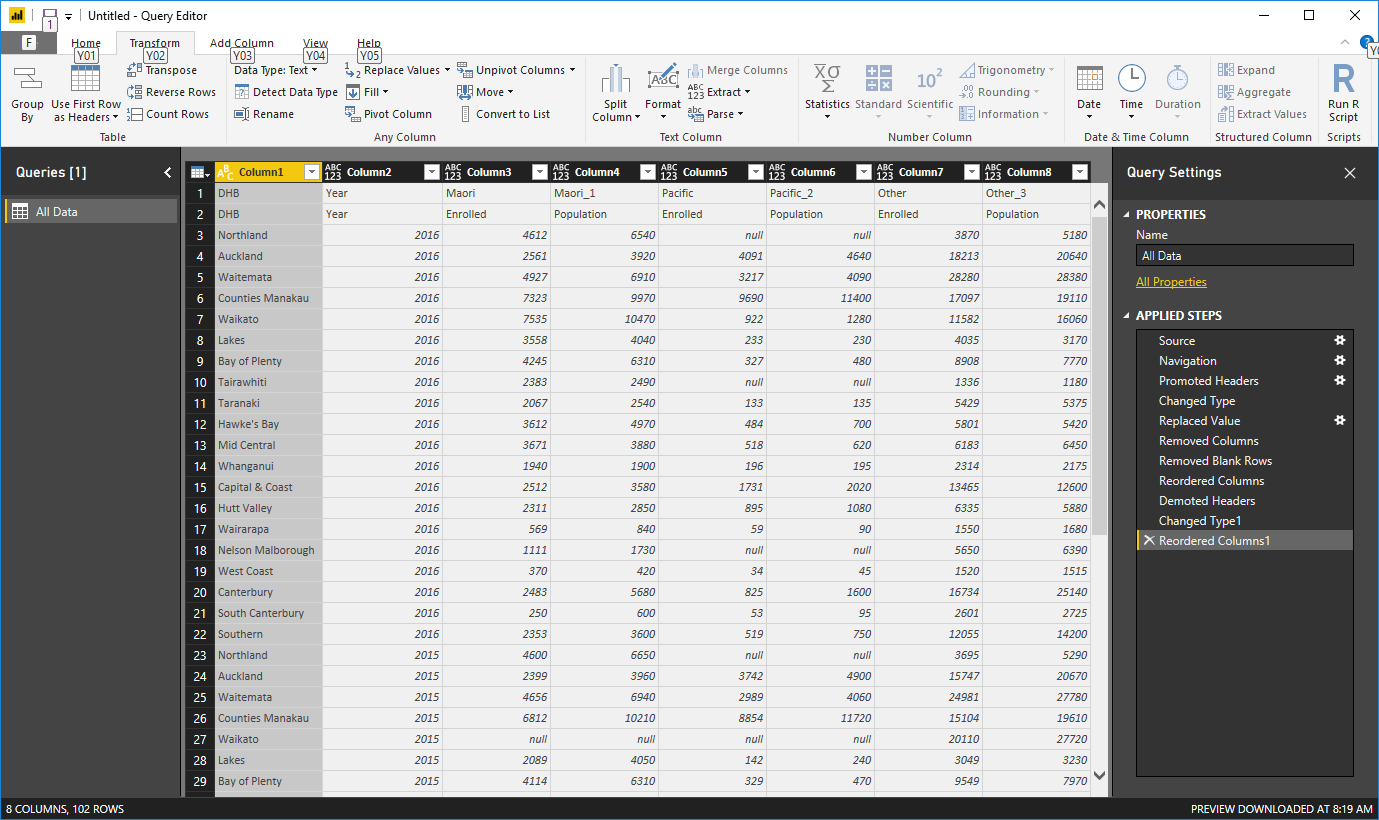1379x820 pixels.
Task: Open the Extract dropdown
Action: click(719, 92)
